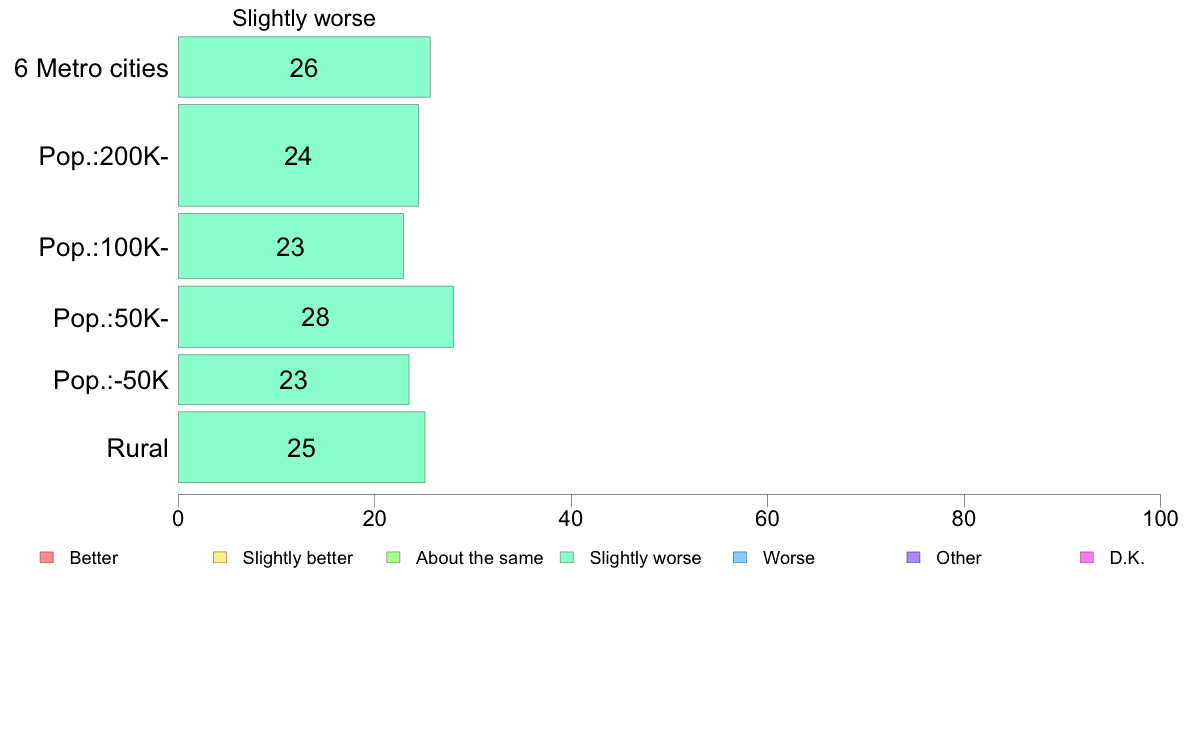Click the Slightly worse chart title
This screenshot has height=736, width=1188.
(304, 18)
